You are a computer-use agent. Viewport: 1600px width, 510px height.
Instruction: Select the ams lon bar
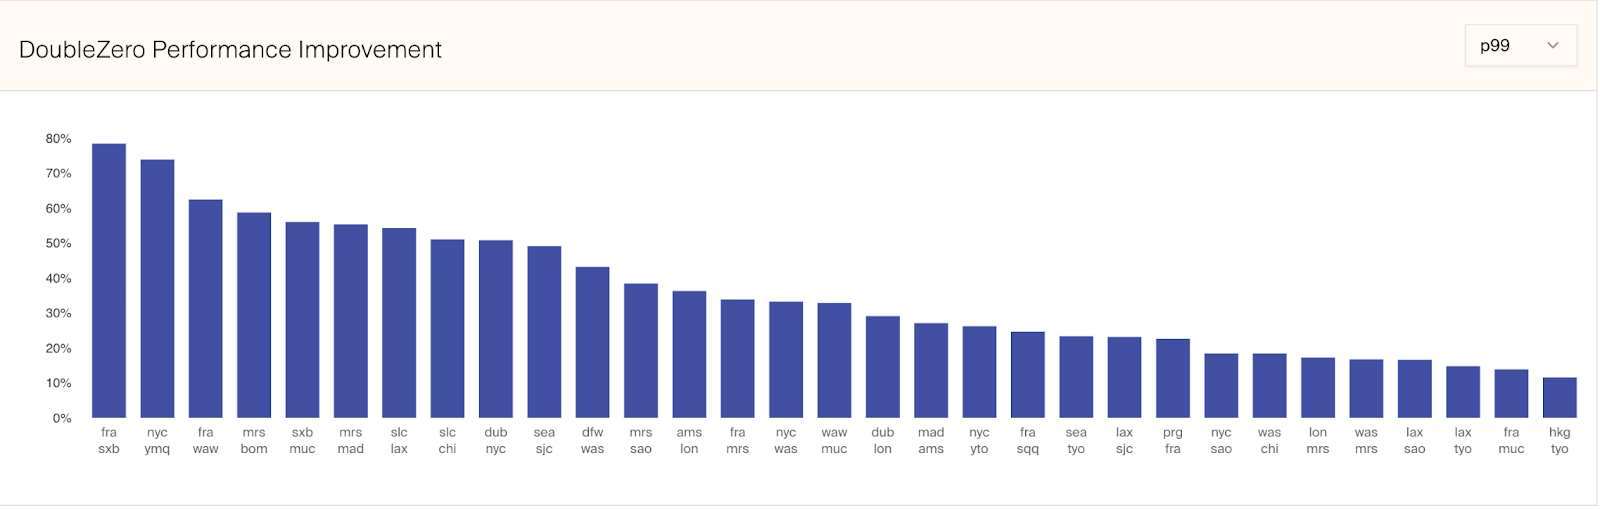click(689, 354)
